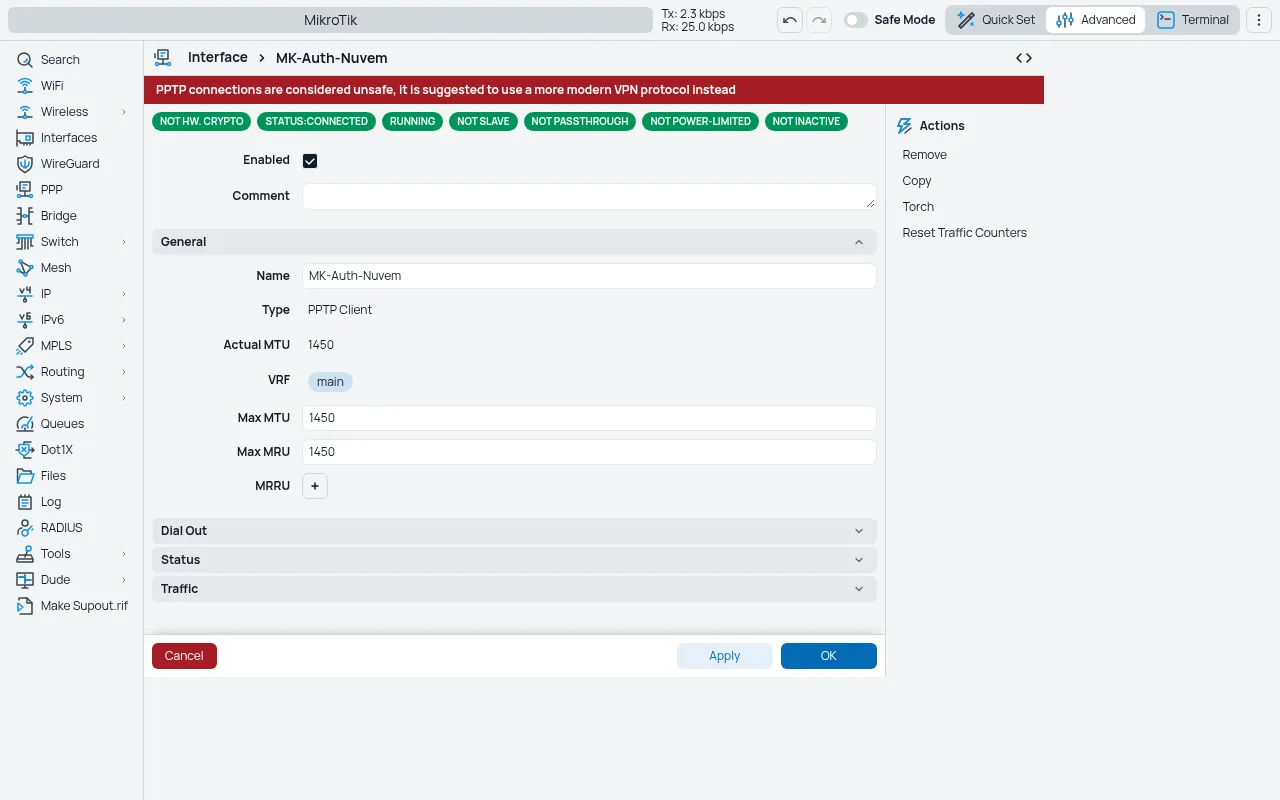The image size is (1280, 800).
Task: Open the Queues sidebar icon
Action: 25,424
